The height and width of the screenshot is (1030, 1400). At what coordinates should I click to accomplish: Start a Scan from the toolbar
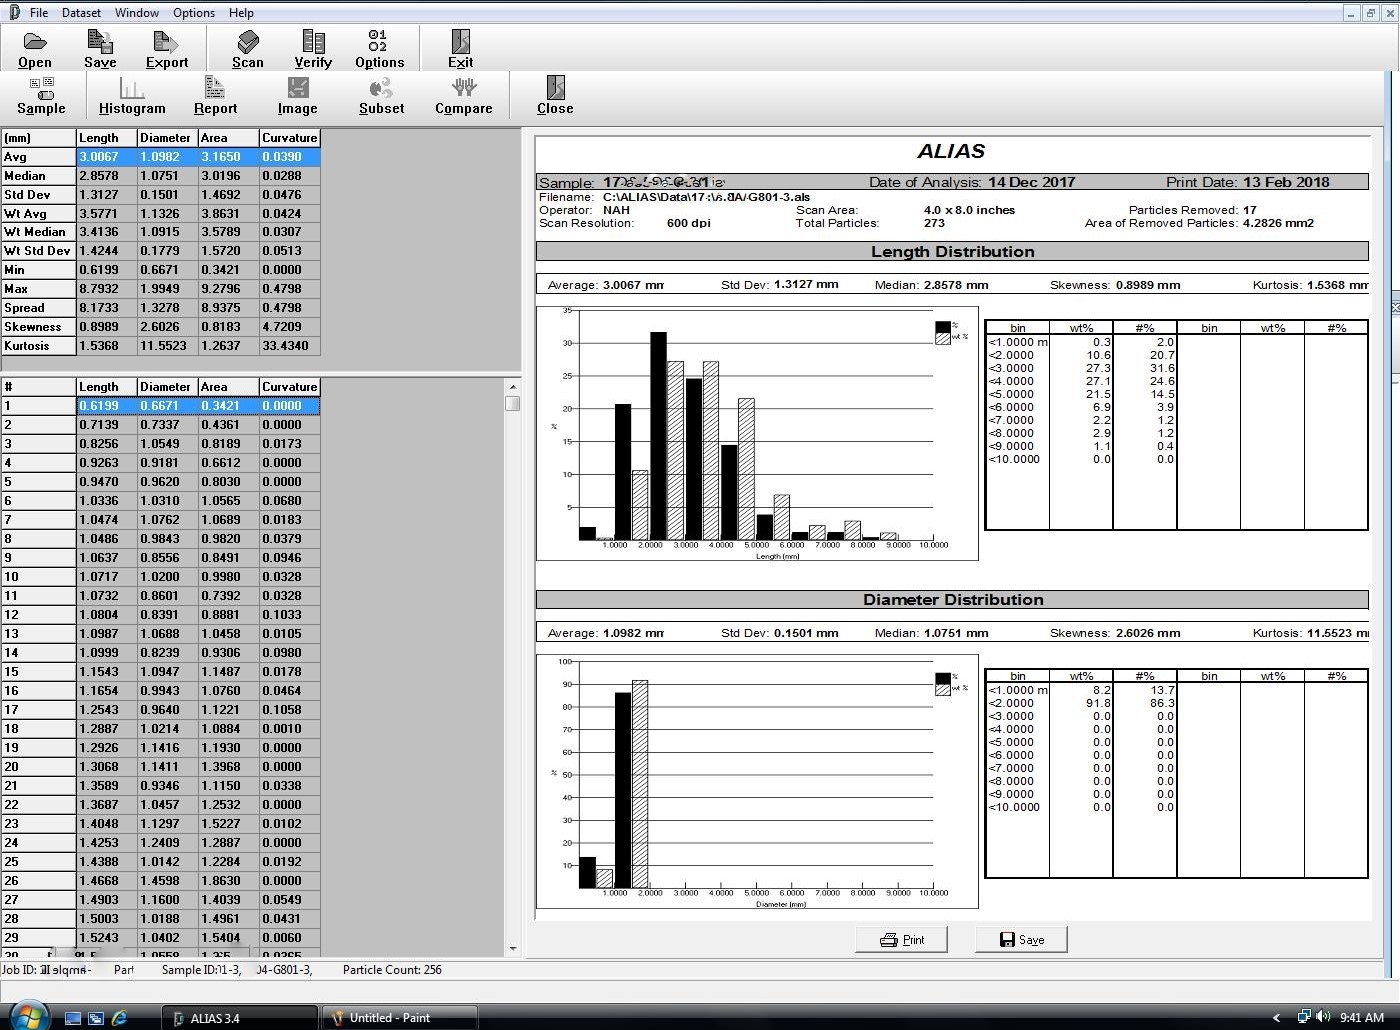[247, 43]
